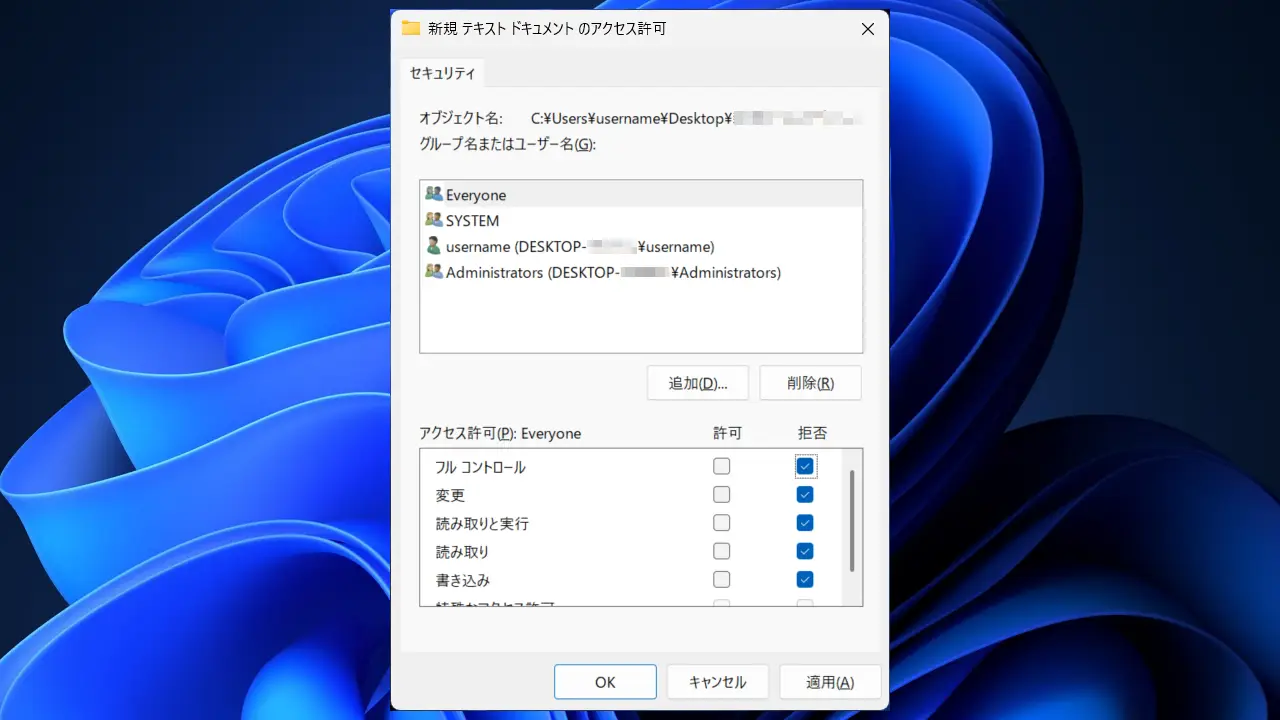Click the 削除(R) button
Viewport: 1280px width, 720px height.
tap(810, 383)
